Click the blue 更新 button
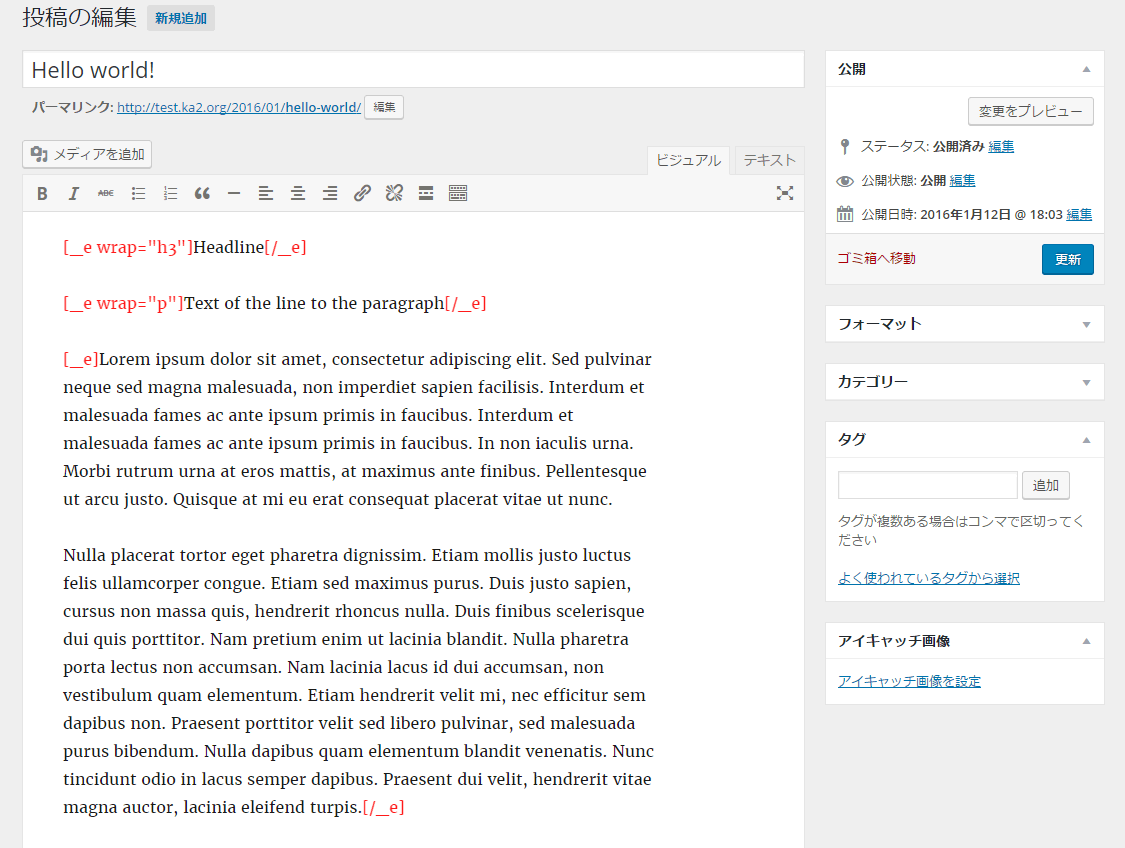 [x=1067, y=259]
